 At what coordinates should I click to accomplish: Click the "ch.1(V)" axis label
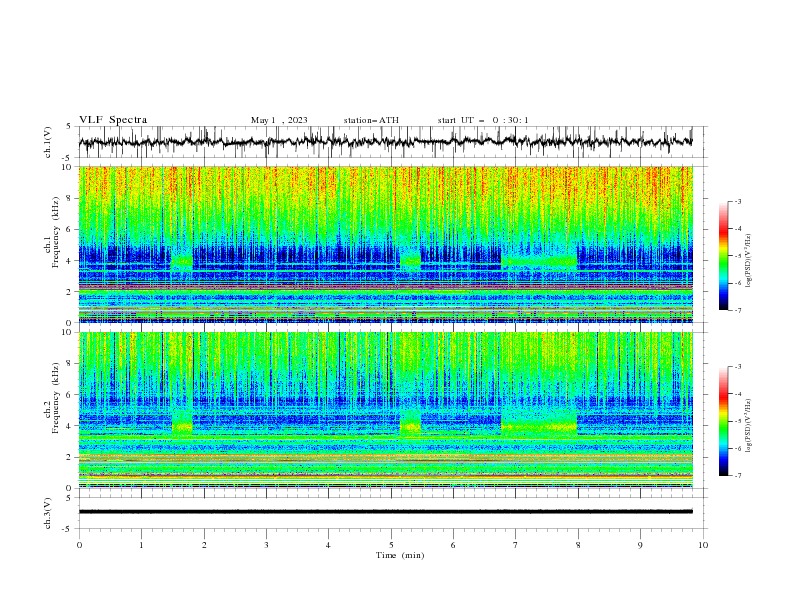click(48, 142)
